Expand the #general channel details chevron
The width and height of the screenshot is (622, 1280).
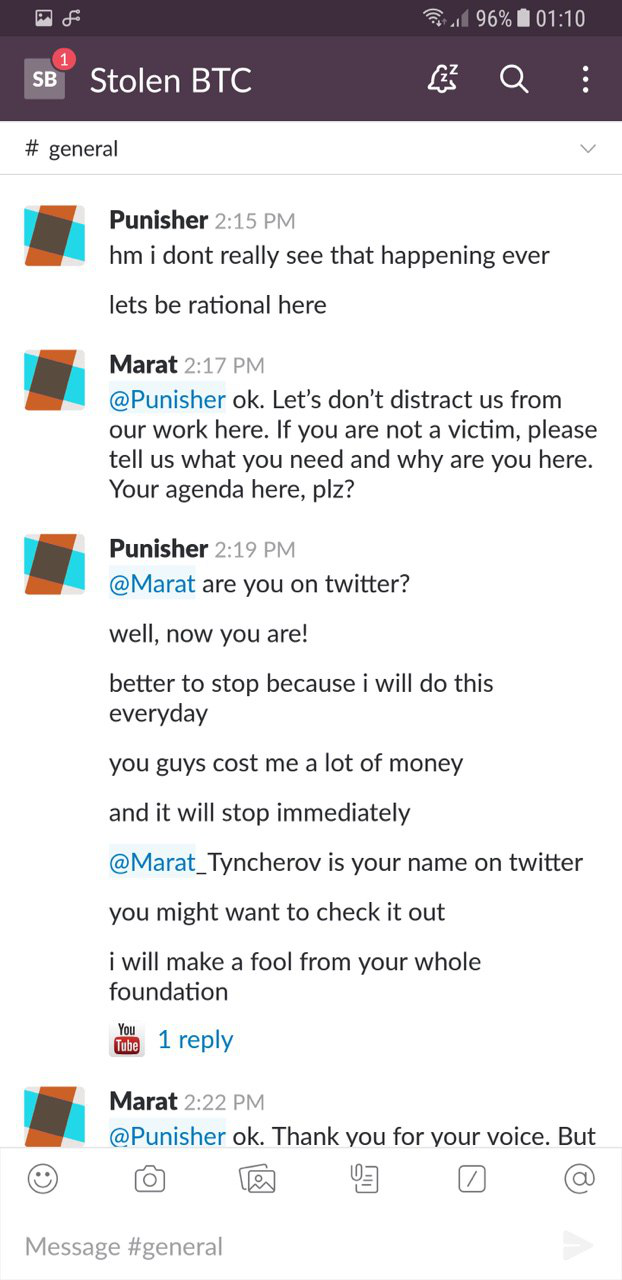pos(588,149)
